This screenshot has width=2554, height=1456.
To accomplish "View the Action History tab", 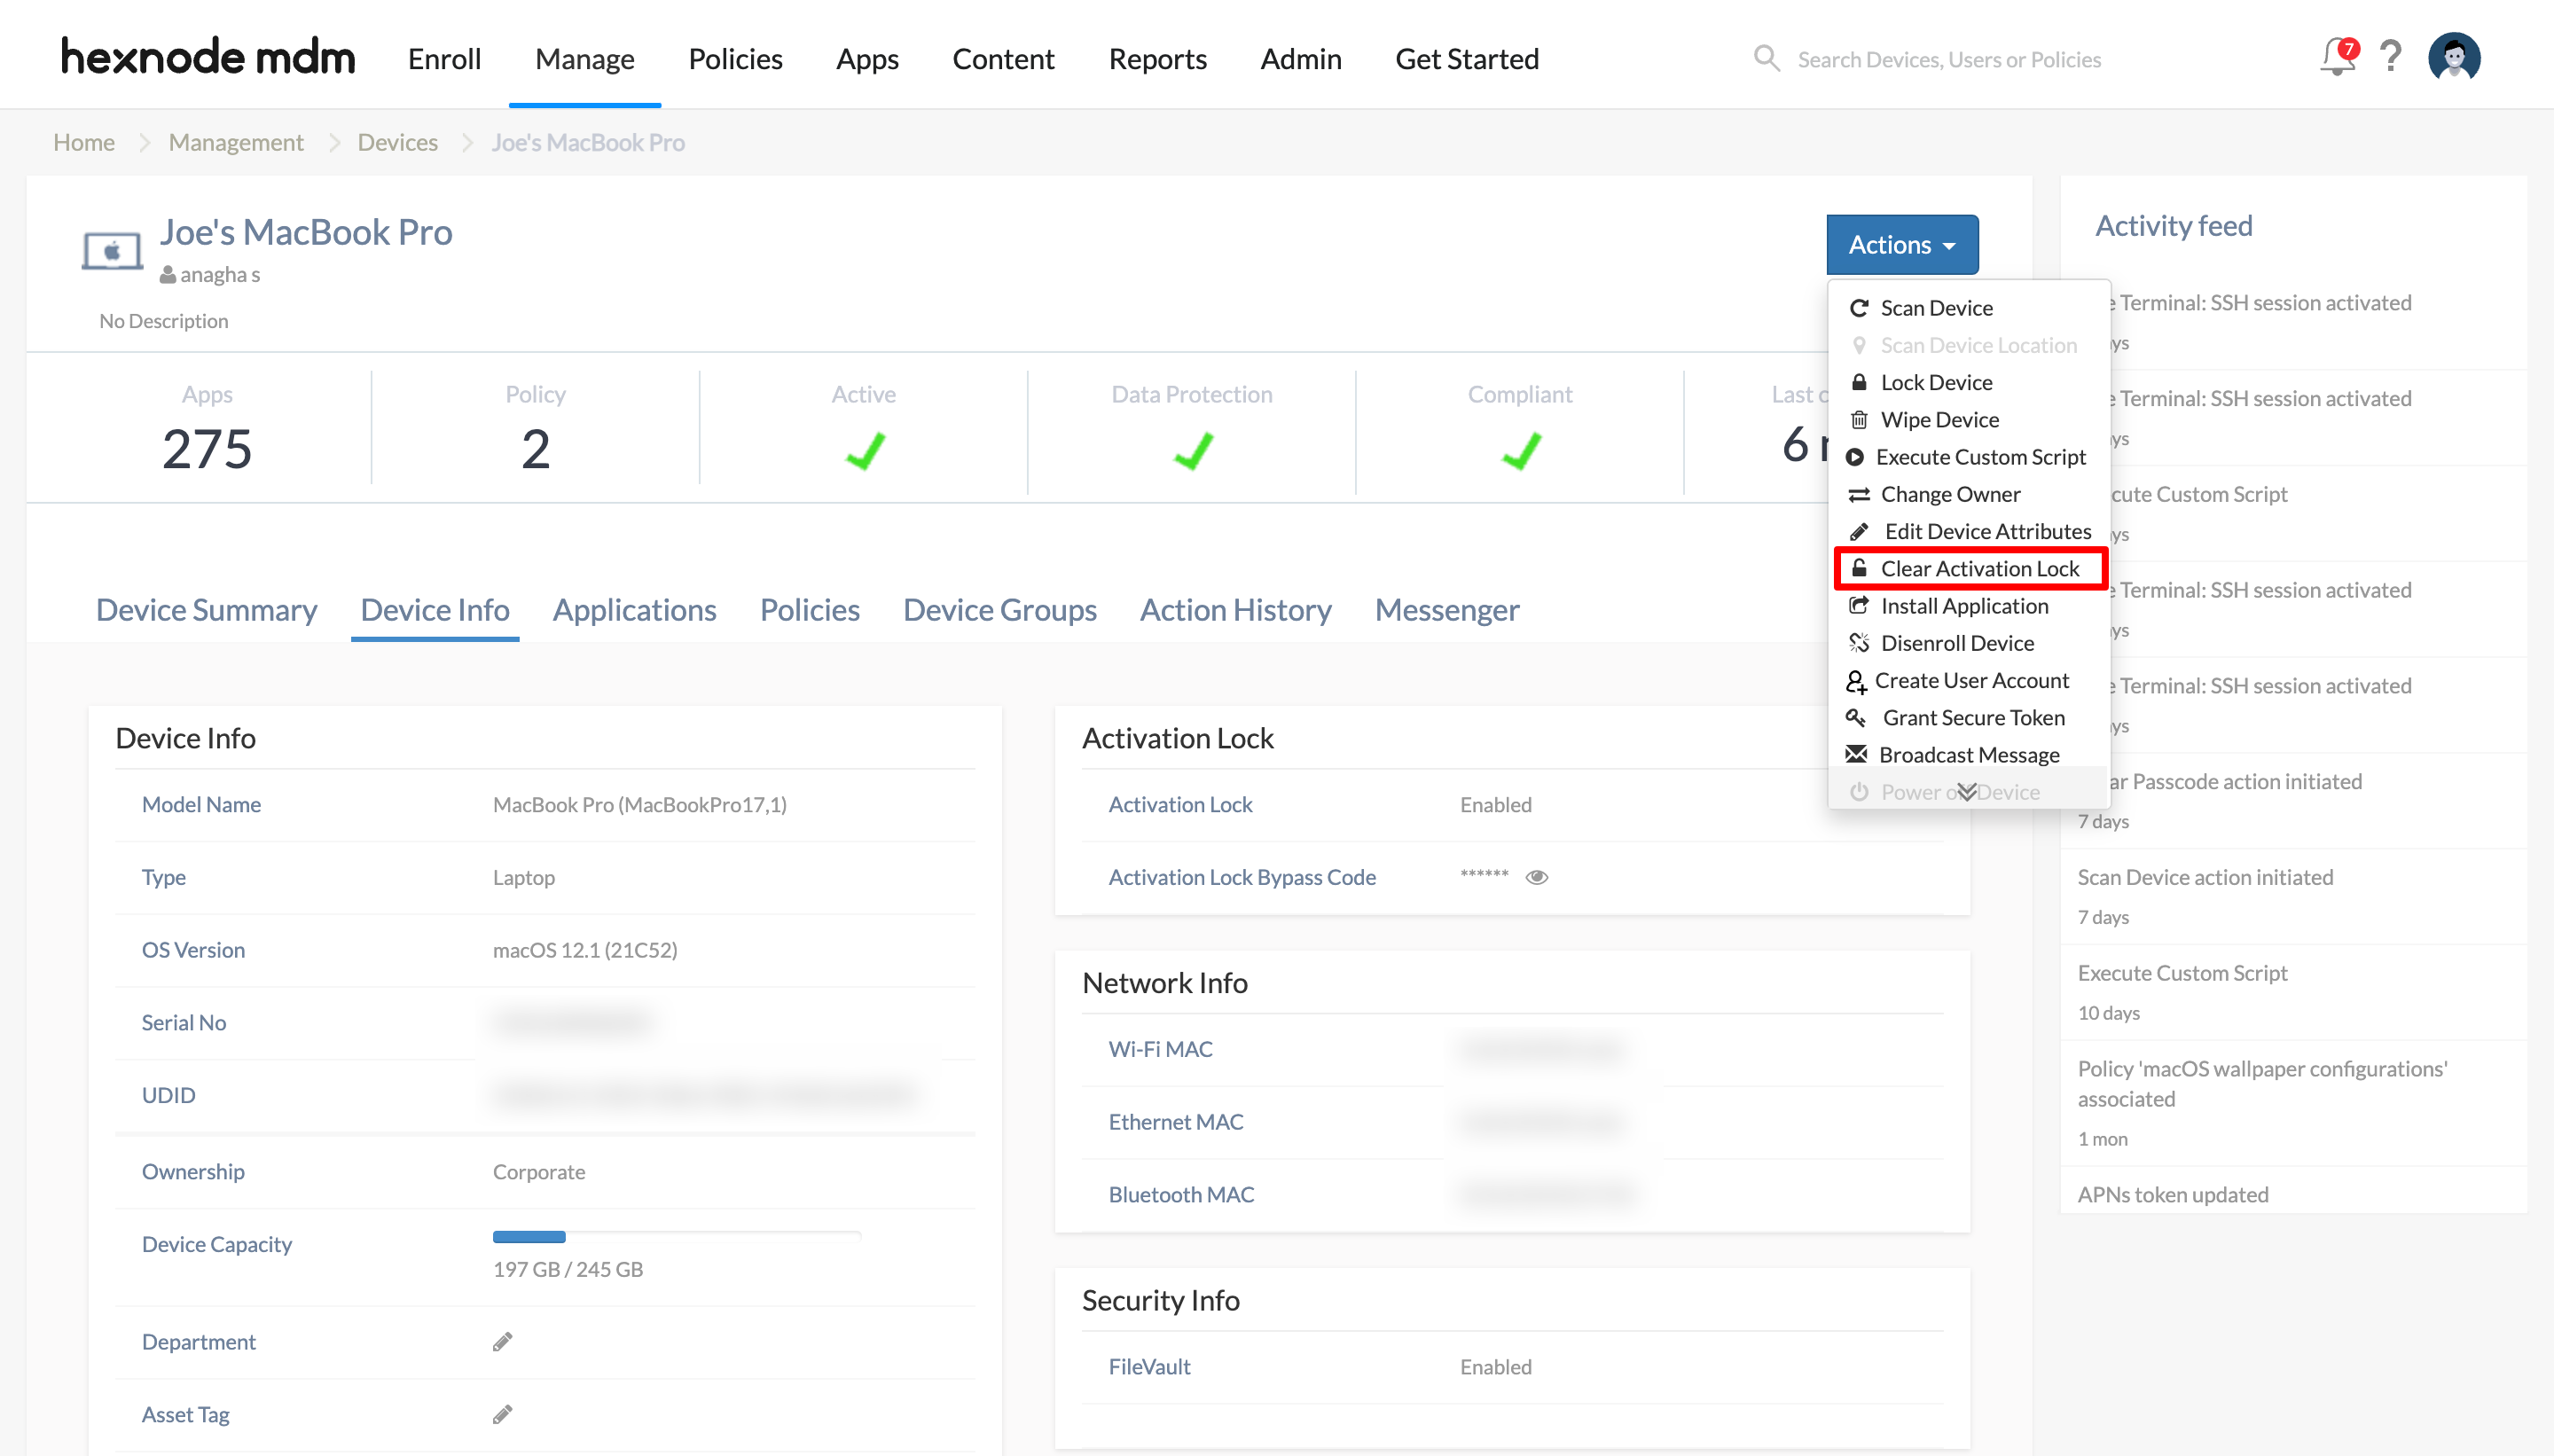I will 1235,610.
